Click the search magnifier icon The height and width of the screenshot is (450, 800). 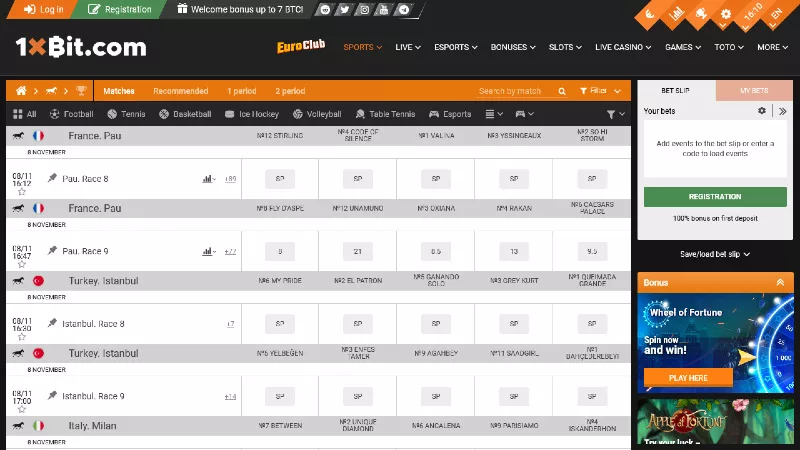click(x=562, y=91)
